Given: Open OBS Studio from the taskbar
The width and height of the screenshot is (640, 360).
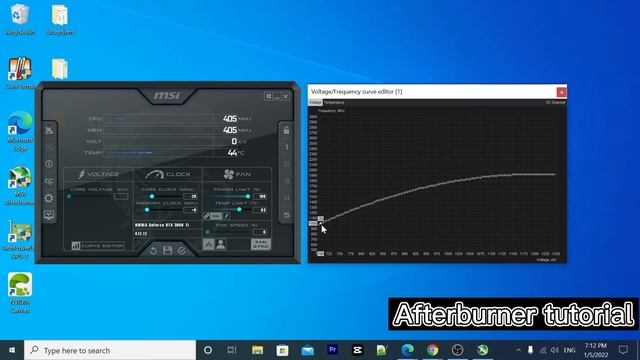Looking at the screenshot, I should [458, 350].
